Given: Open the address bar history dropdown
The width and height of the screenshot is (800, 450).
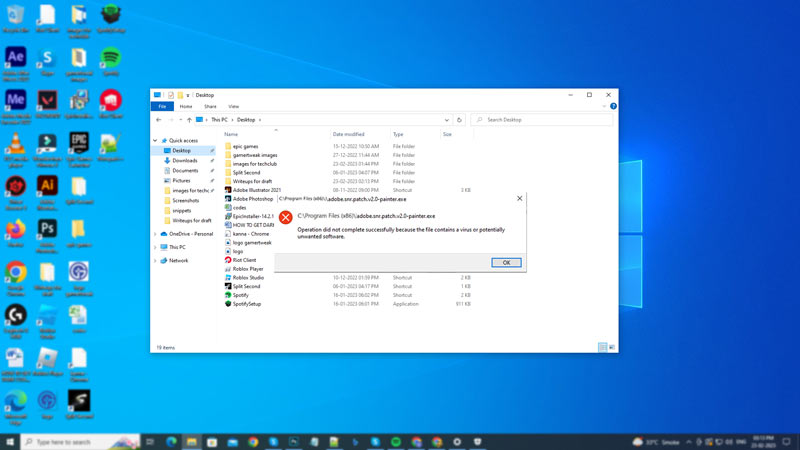Looking at the screenshot, I should tap(447, 120).
